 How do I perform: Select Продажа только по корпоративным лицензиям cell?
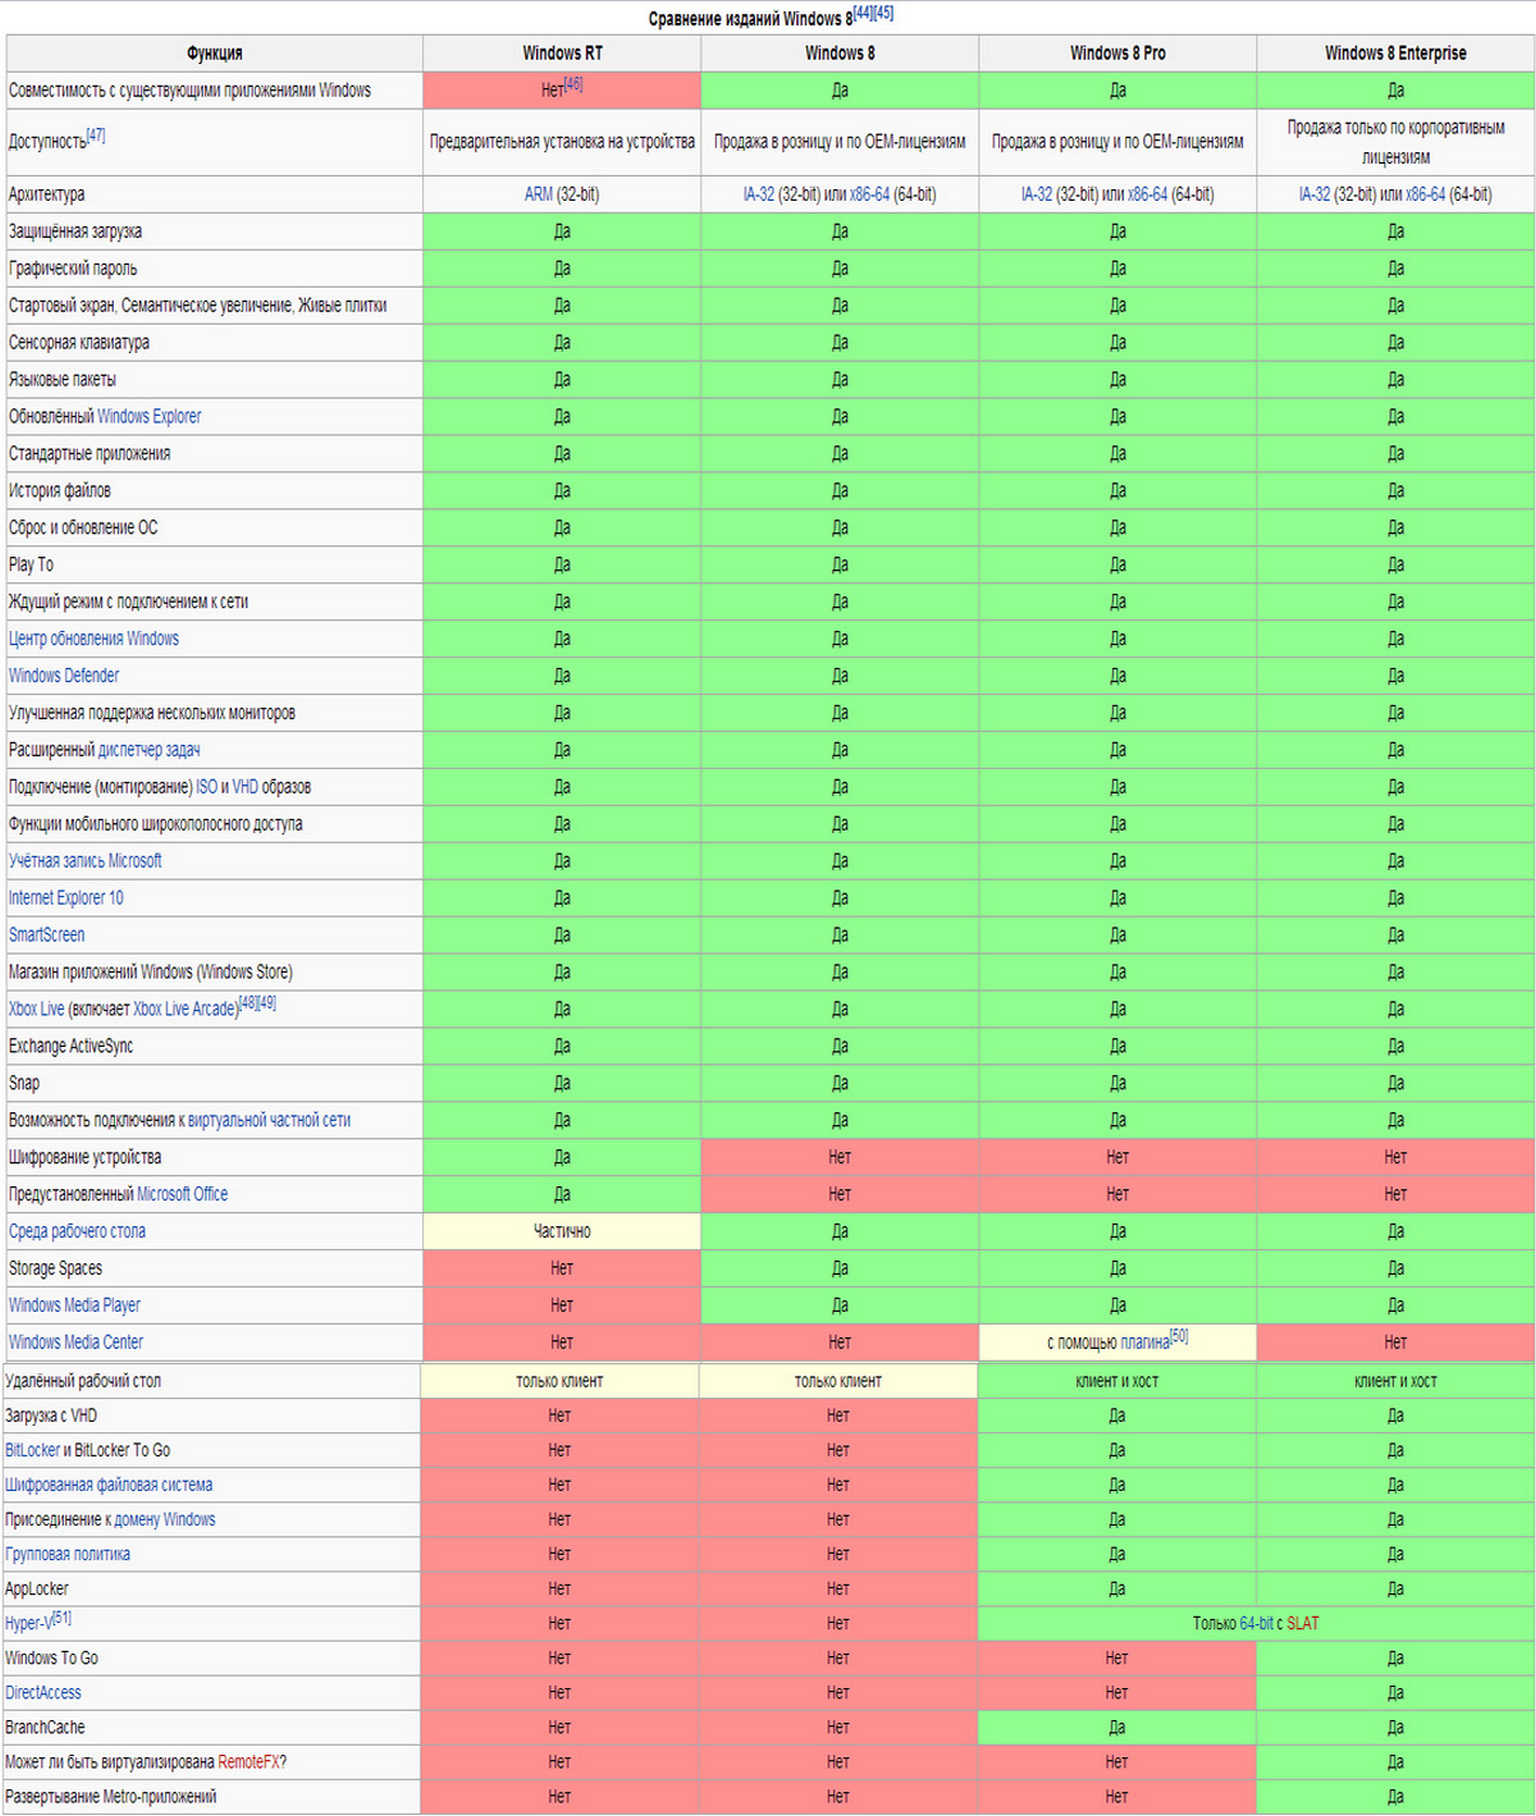pyautogui.click(x=1396, y=142)
